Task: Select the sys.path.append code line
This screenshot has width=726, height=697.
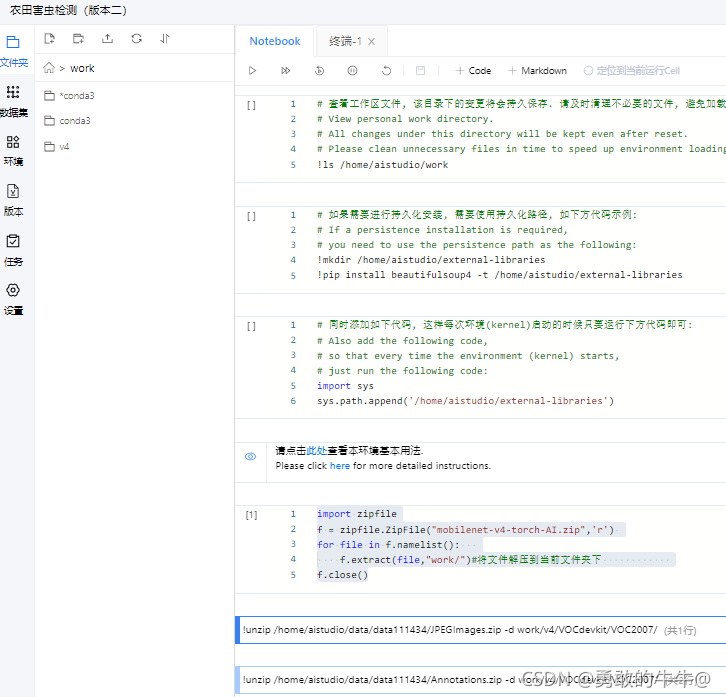Action: click(465, 401)
